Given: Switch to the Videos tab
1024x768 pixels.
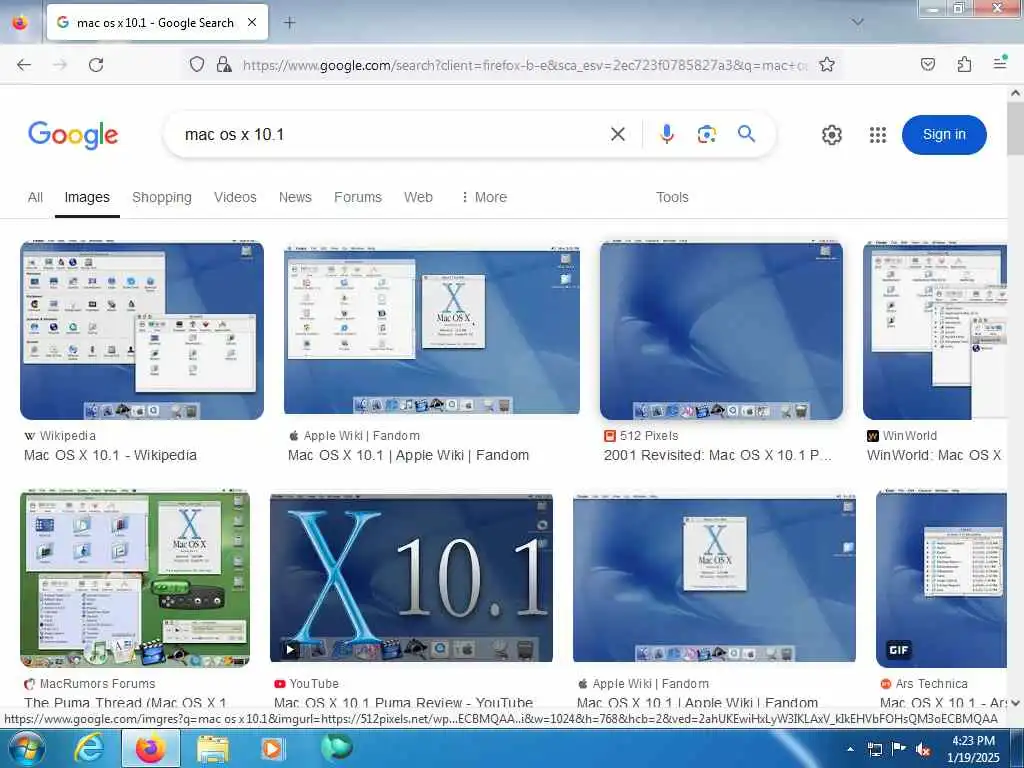Looking at the screenshot, I should (235, 197).
